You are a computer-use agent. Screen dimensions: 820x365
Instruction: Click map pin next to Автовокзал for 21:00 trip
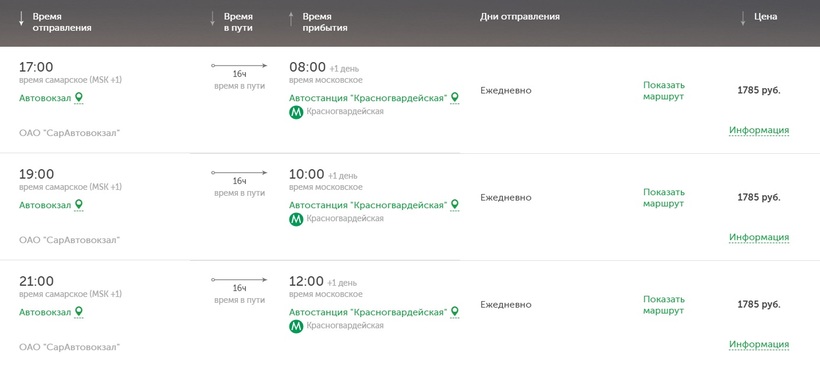pos(78,312)
